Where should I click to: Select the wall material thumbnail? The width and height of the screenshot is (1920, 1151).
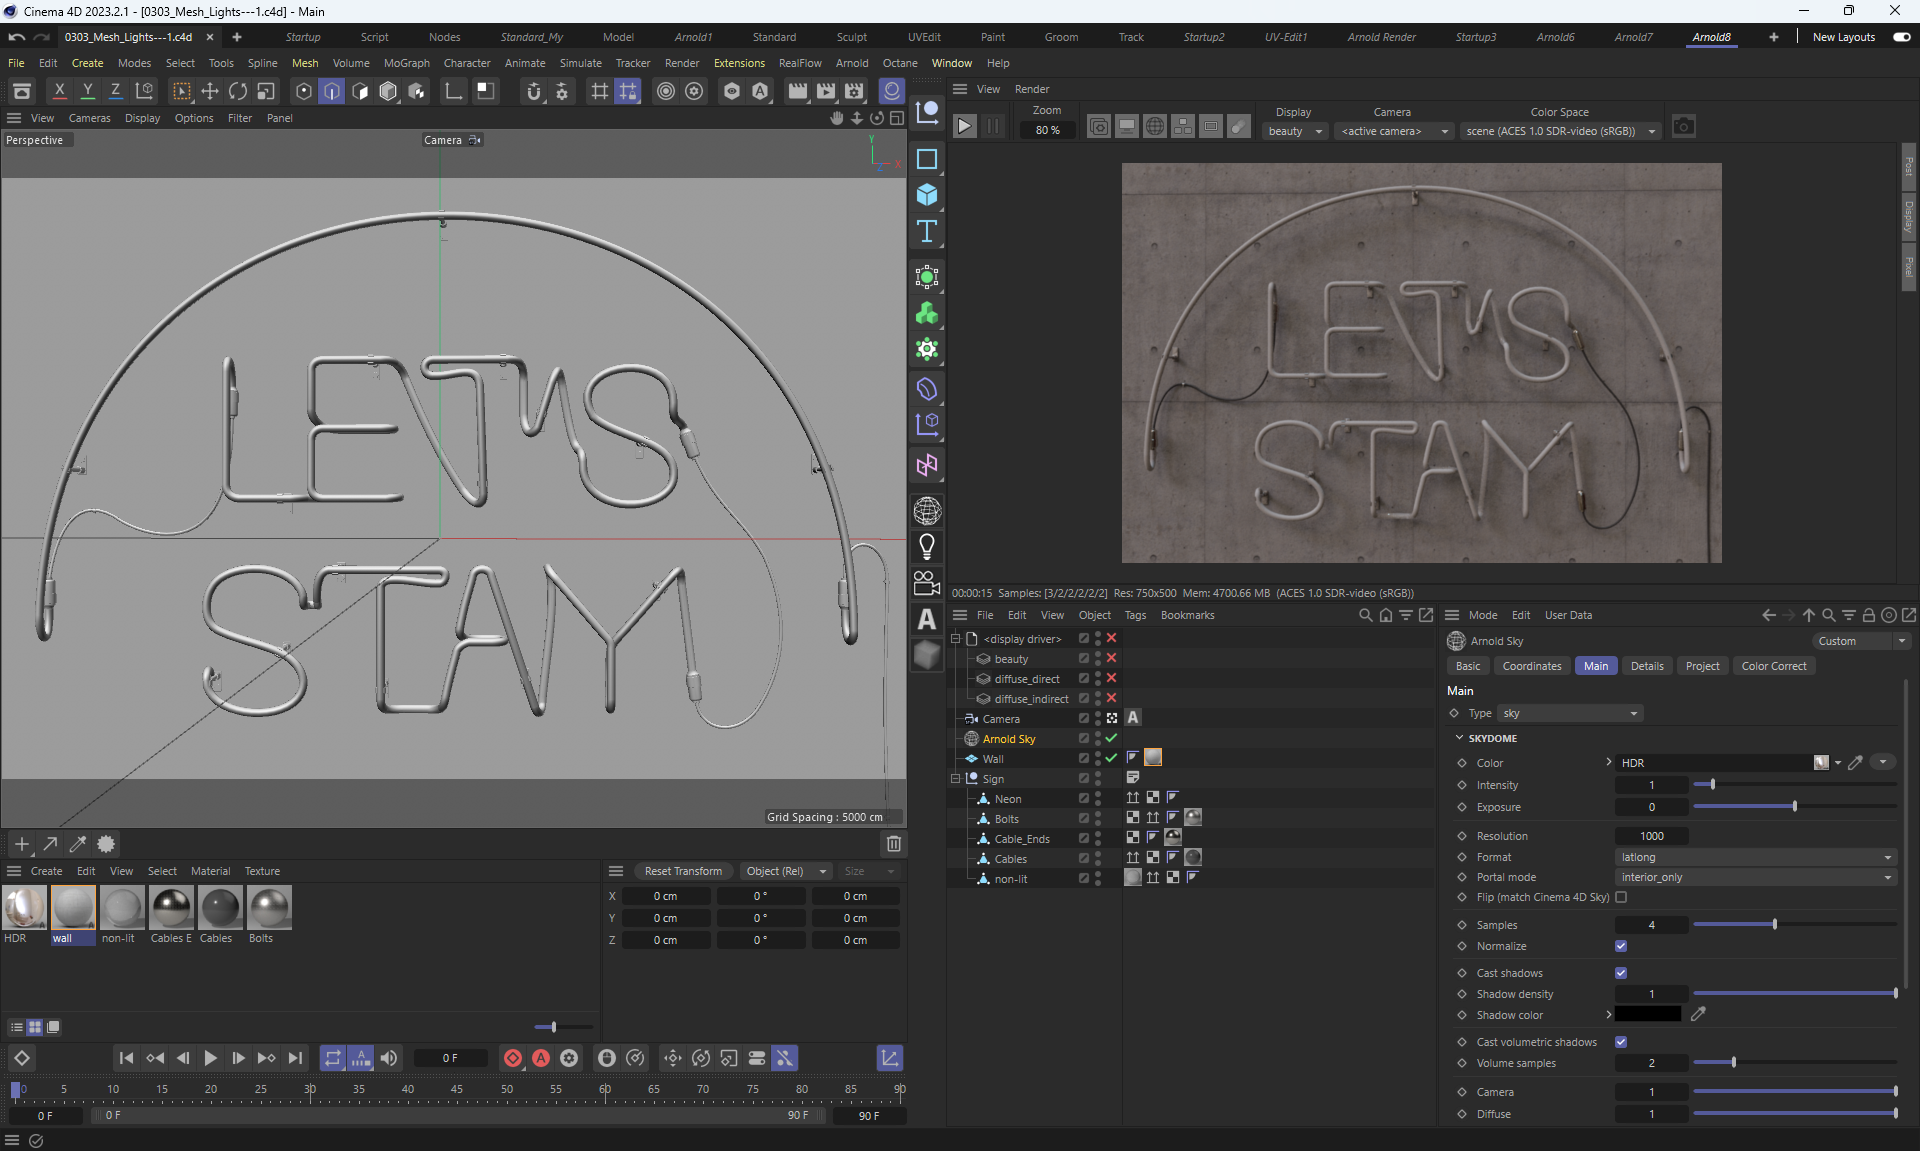(x=73, y=908)
